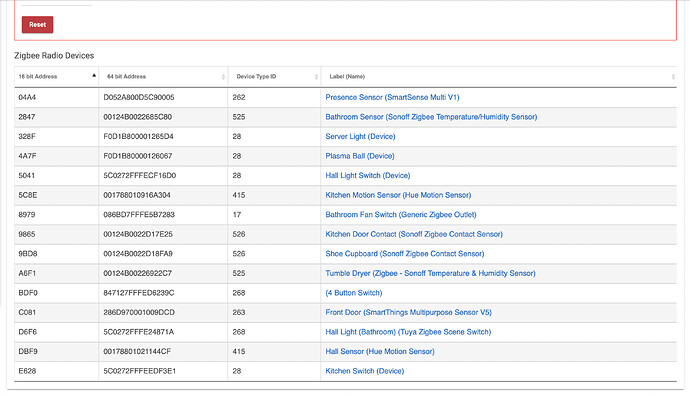
Task: Select 64 bit address 5C0272FFFEEDF3E1
Action: [x=139, y=371]
